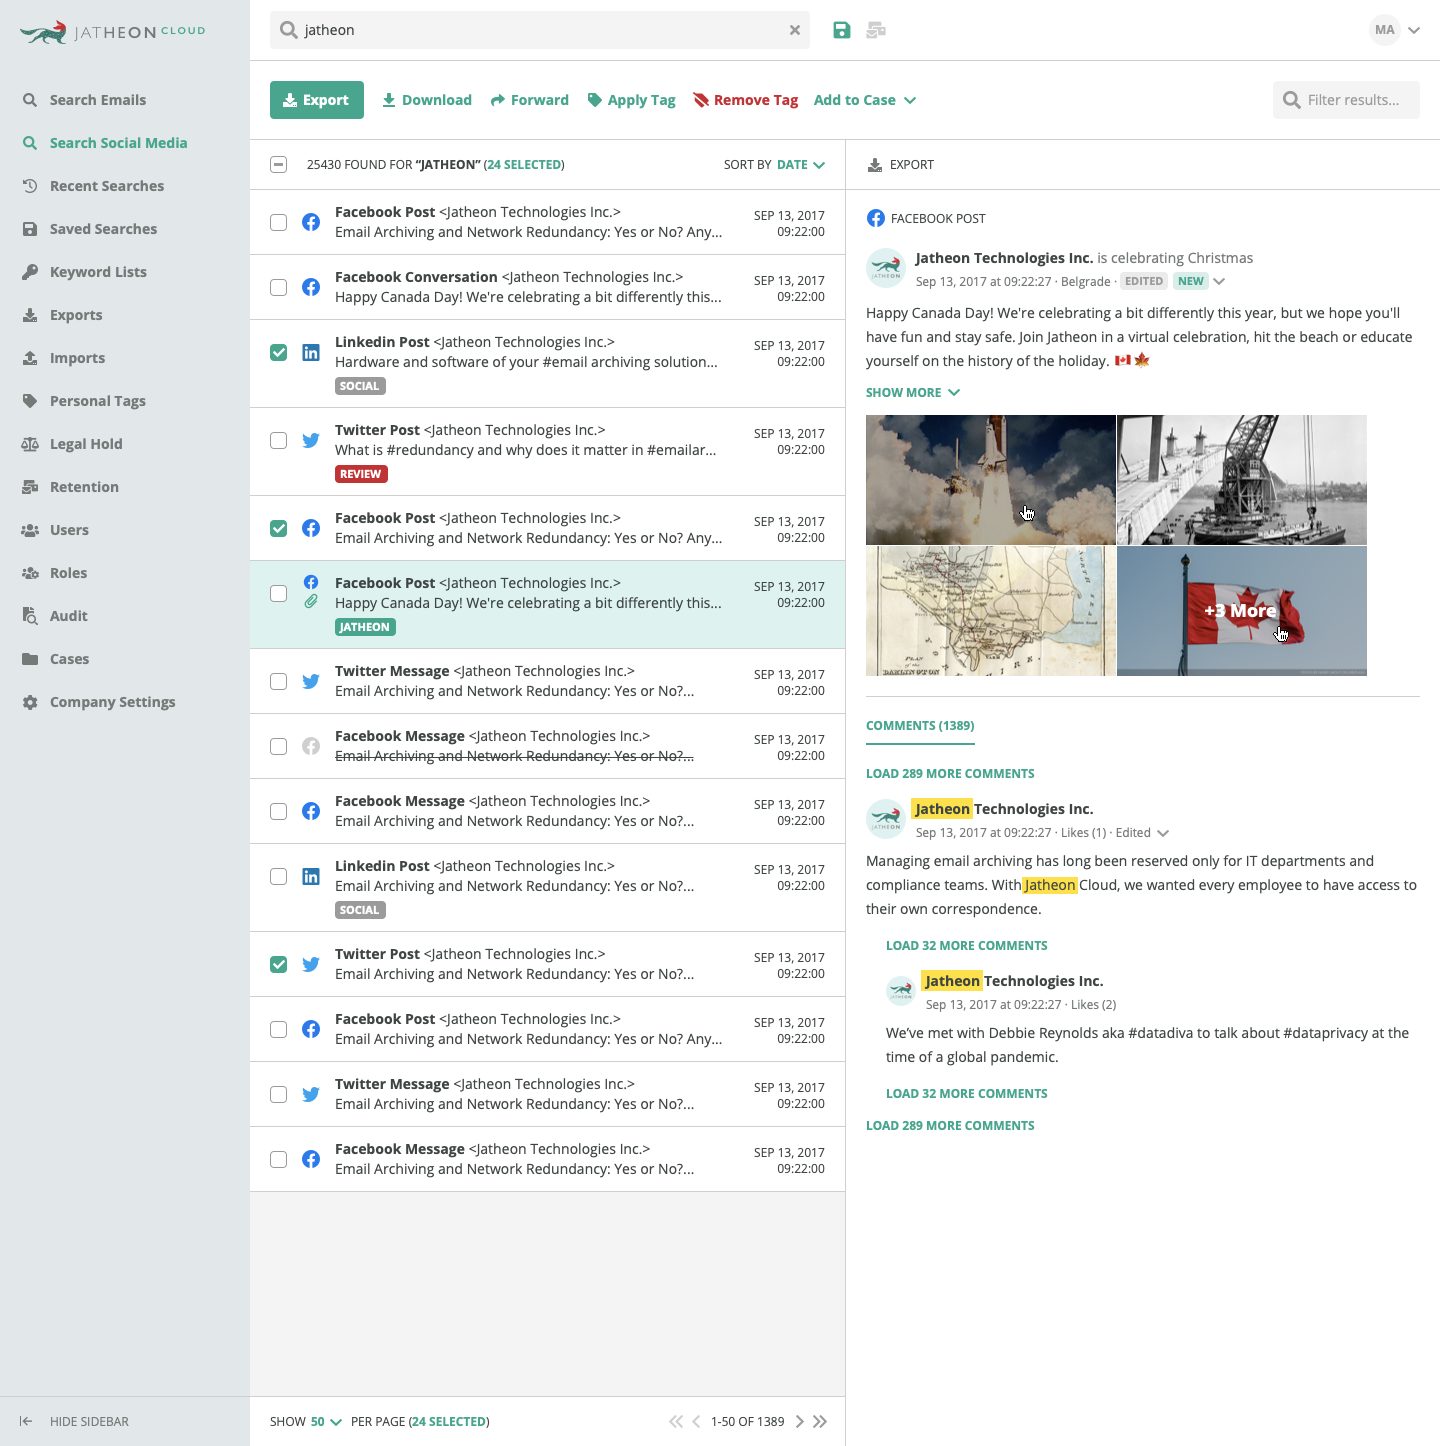Click the Users group icon
Screen dimensions: 1440x1446
click(30, 530)
